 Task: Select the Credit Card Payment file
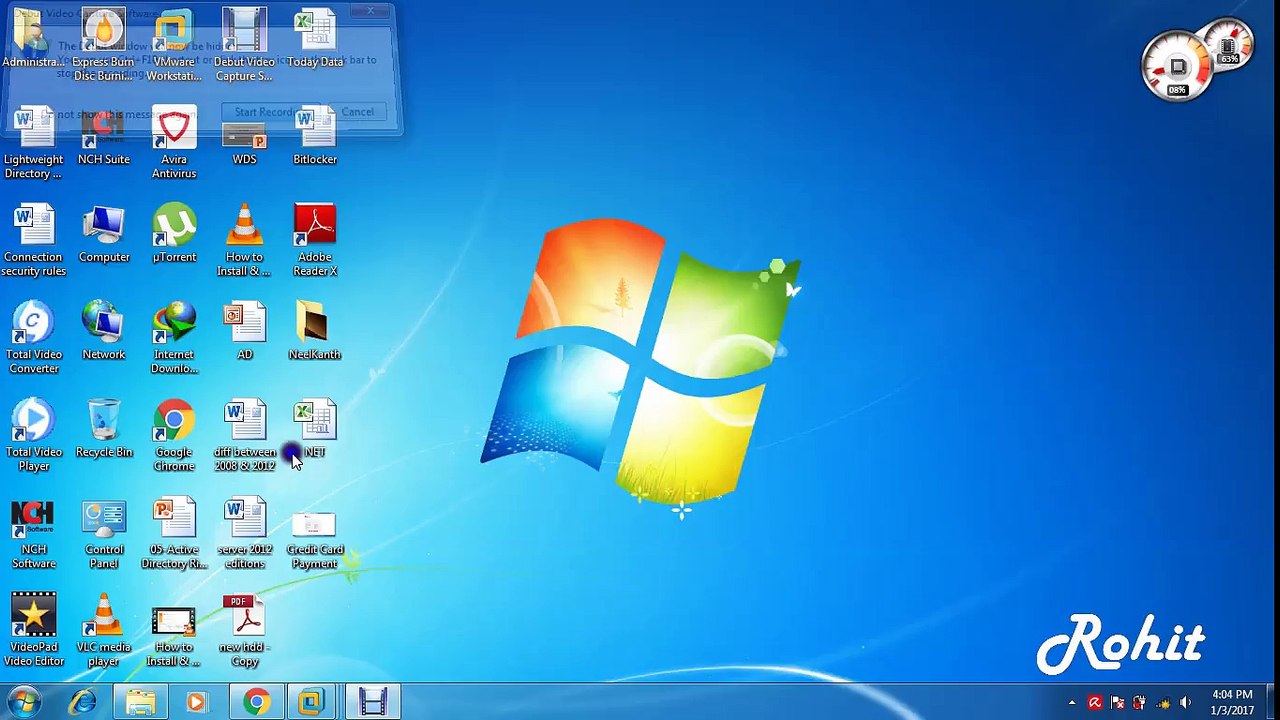point(315,541)
